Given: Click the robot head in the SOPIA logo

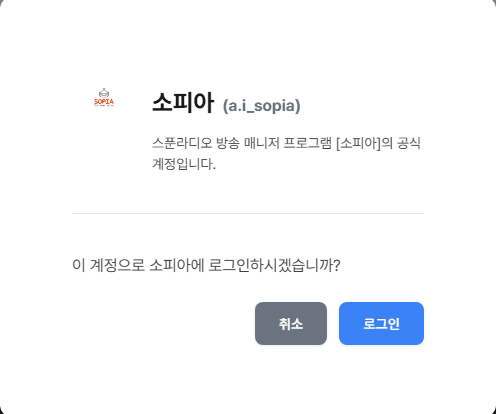Looking at the screenshot, I should point(104,93).
